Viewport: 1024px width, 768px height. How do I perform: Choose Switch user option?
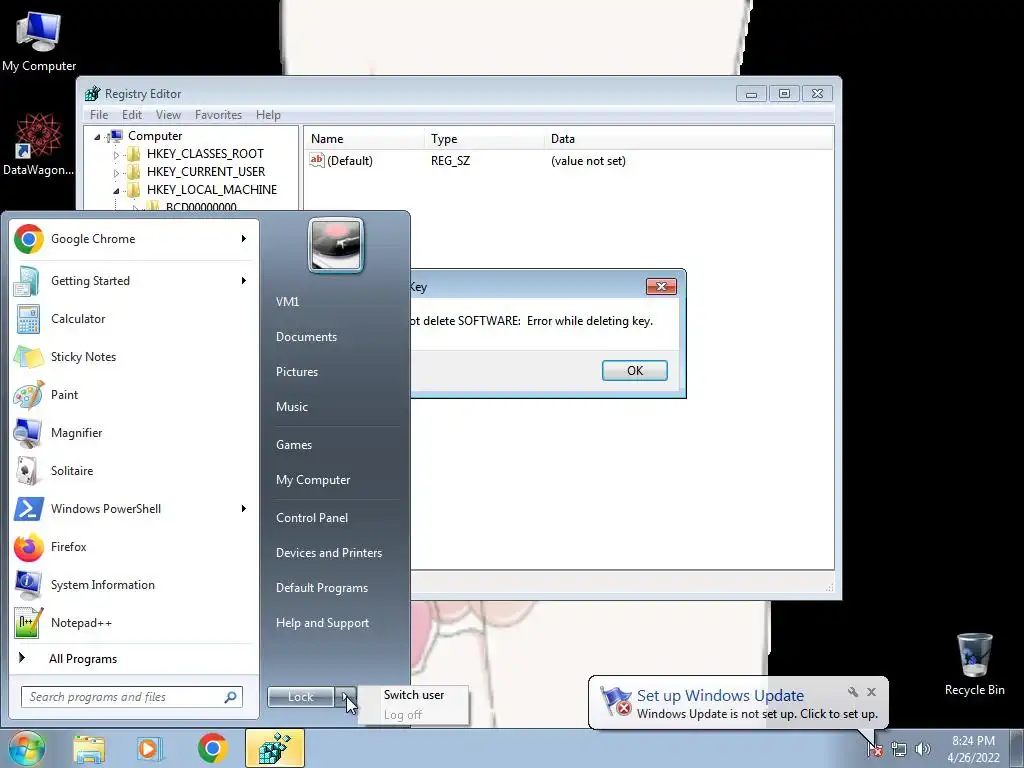pyautogui.click(x=414, y=695)
